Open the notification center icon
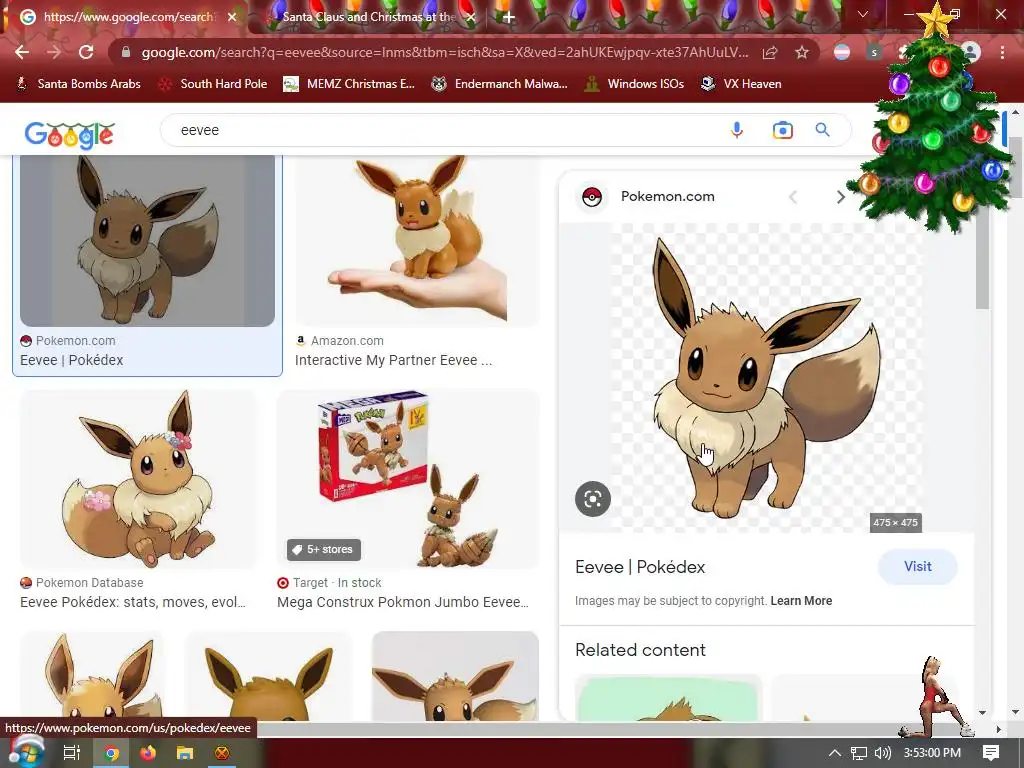 [991, 753]
